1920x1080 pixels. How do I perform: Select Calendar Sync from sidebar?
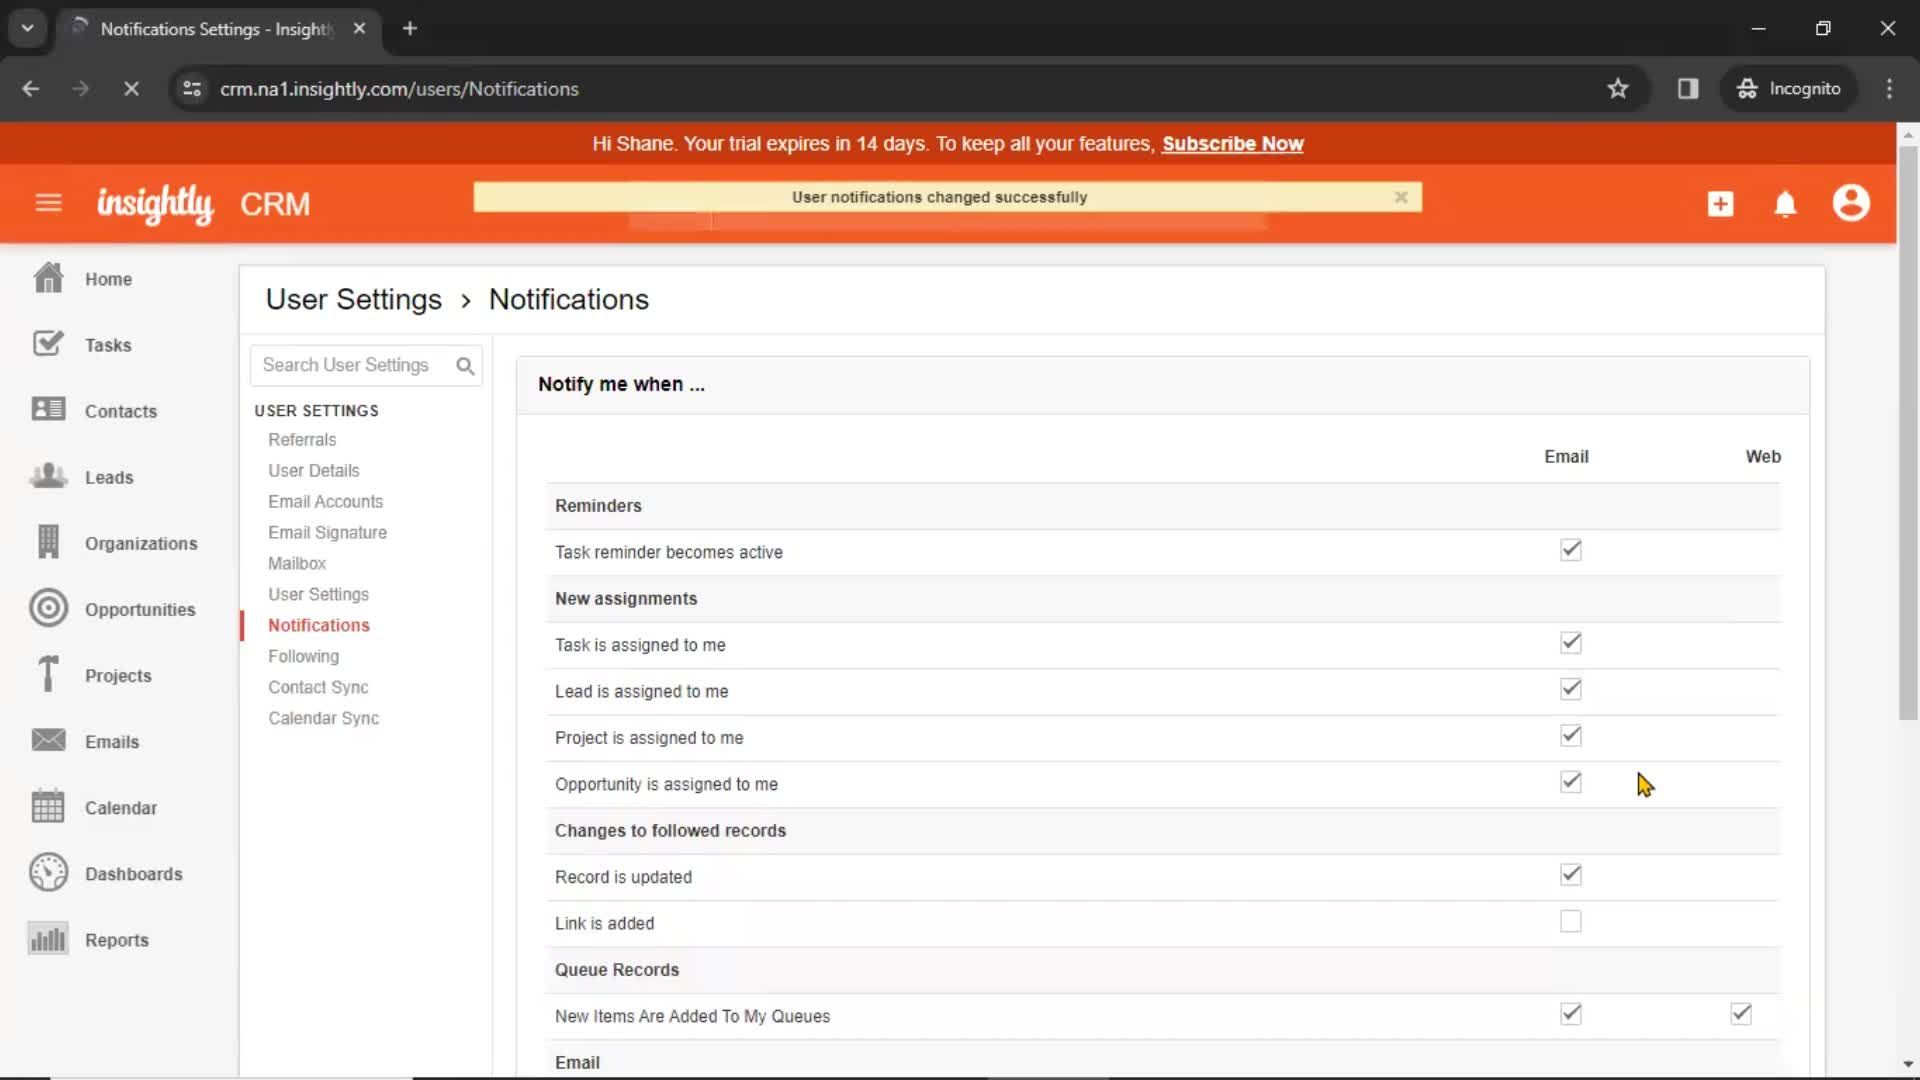(x=323, y=717)
